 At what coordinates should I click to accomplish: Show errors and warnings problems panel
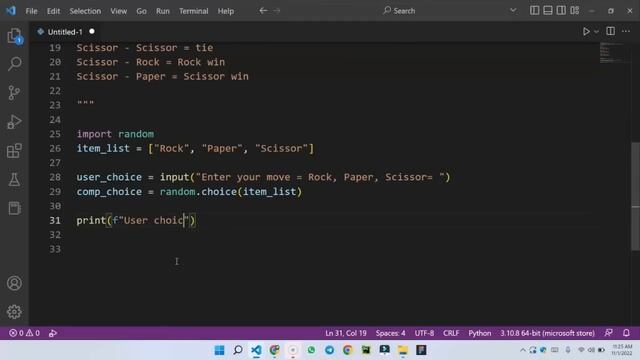[x=24, y=333]
